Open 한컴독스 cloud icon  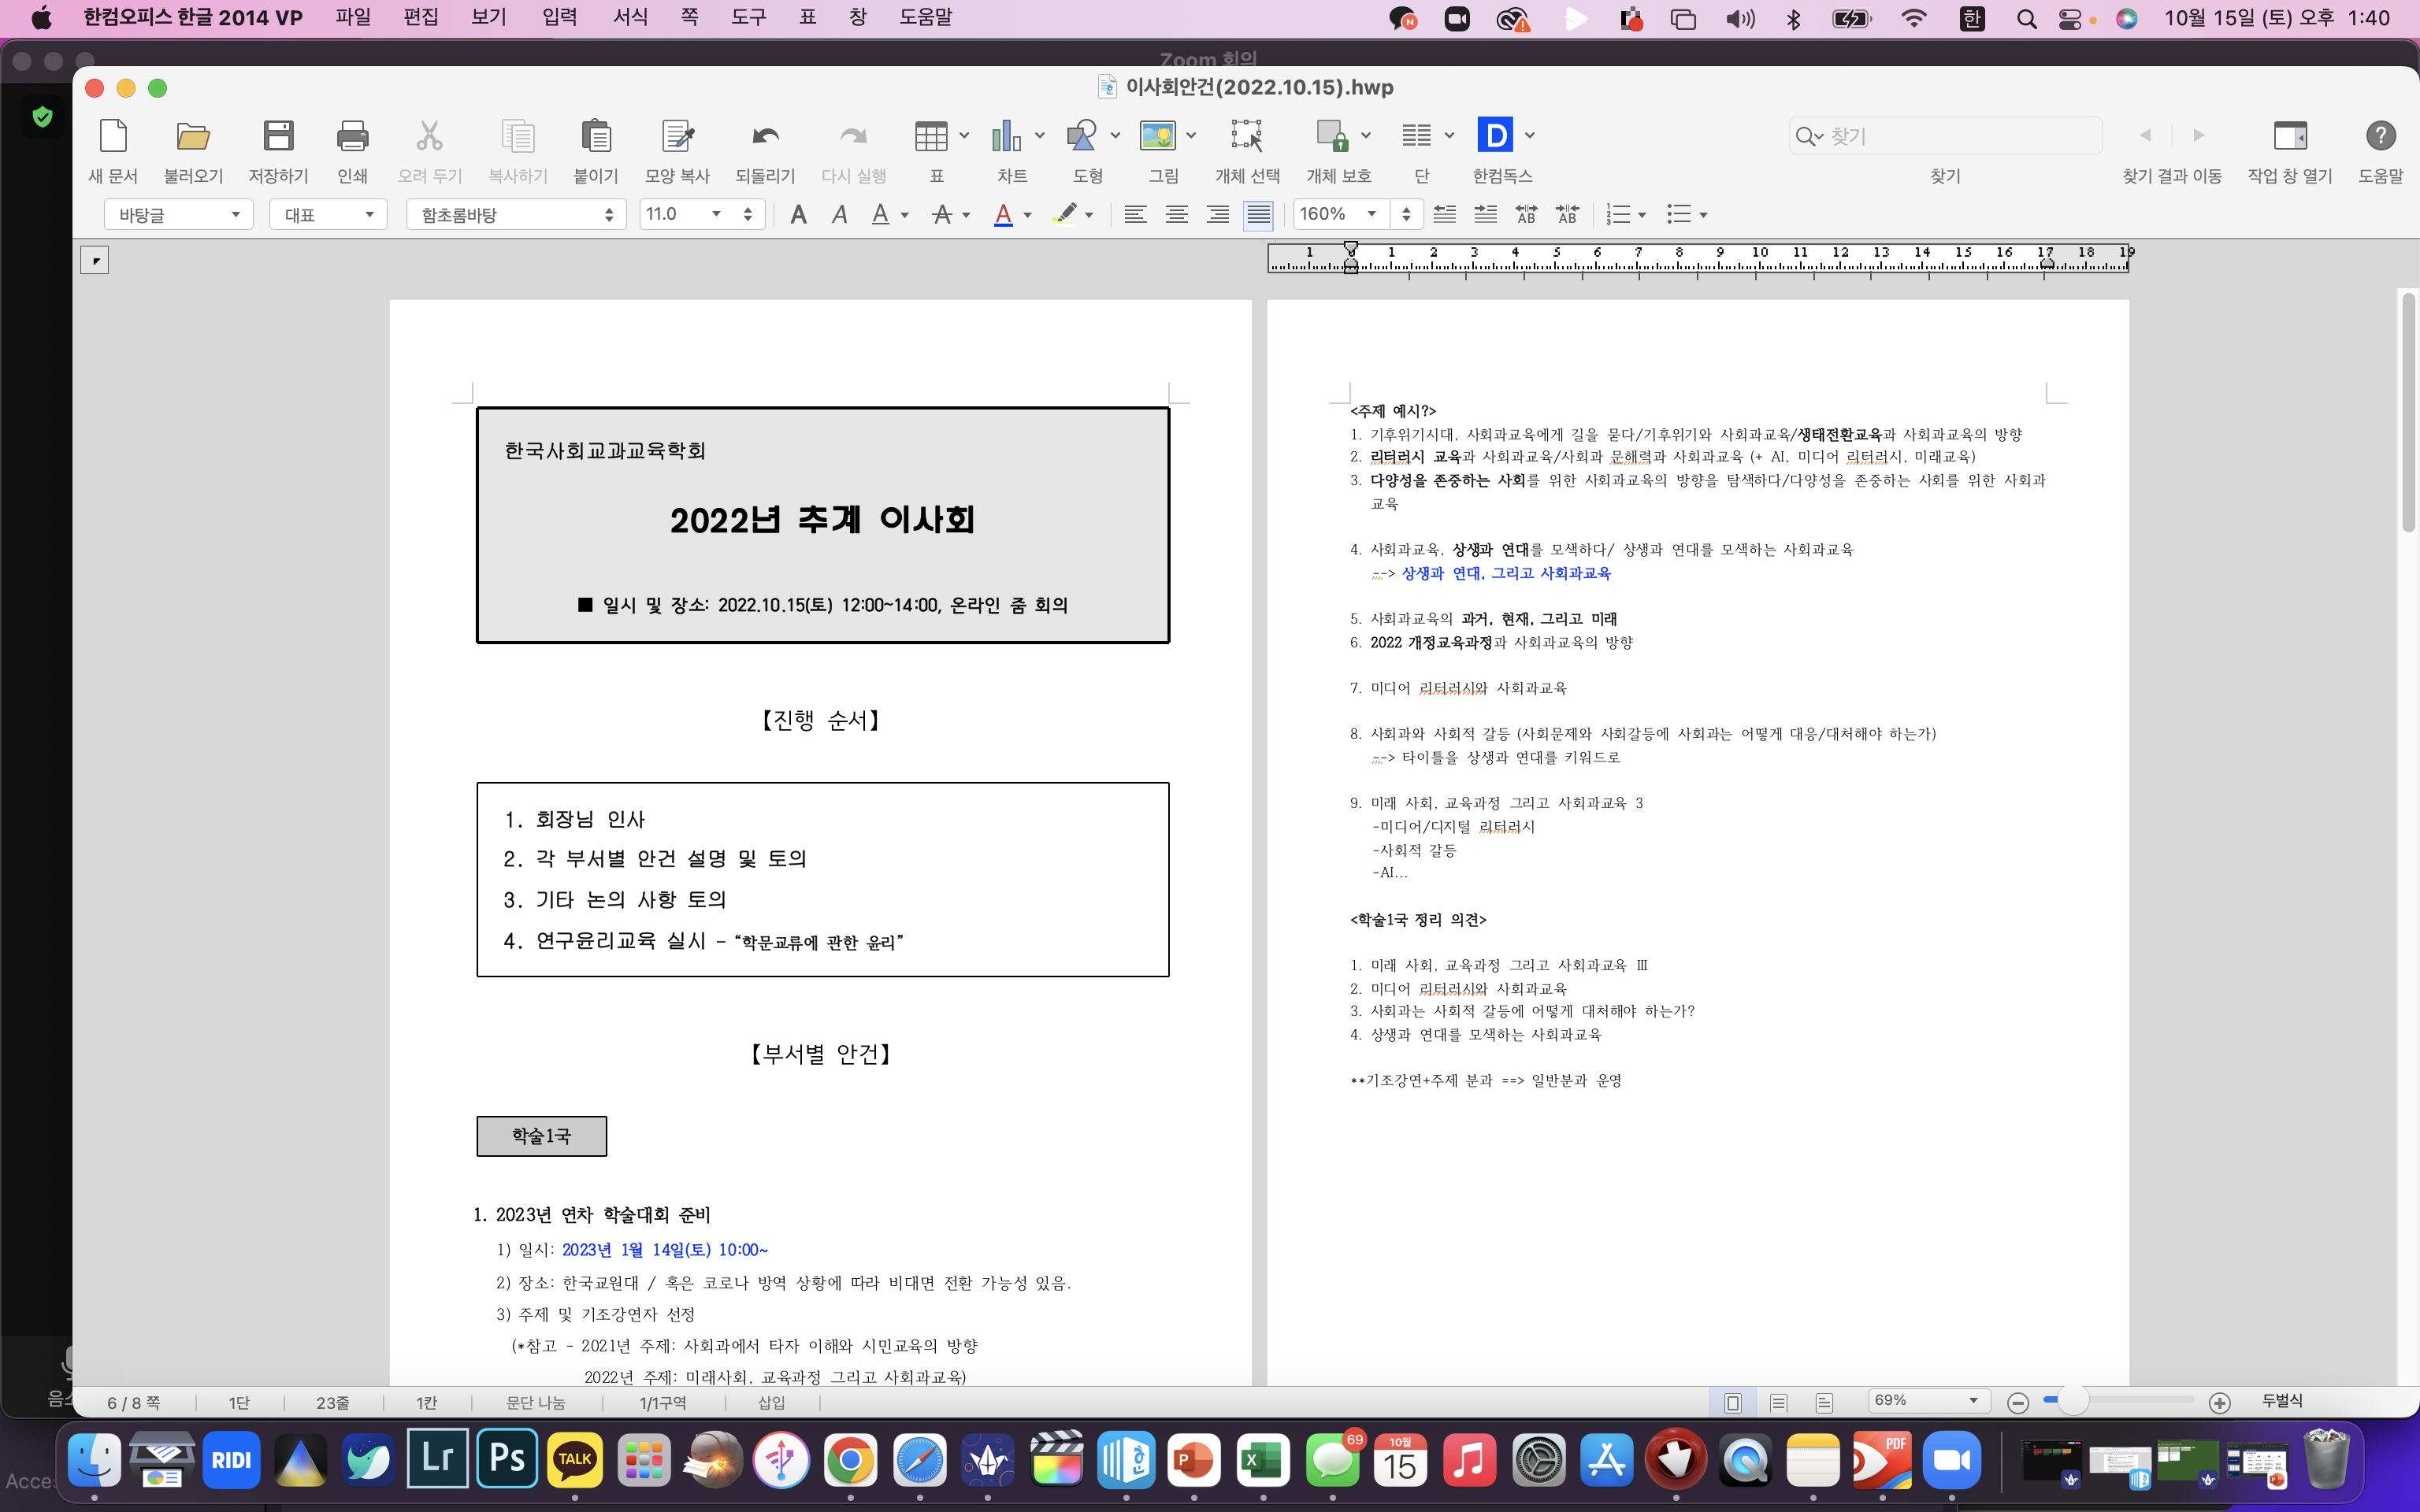[1495, 135]
